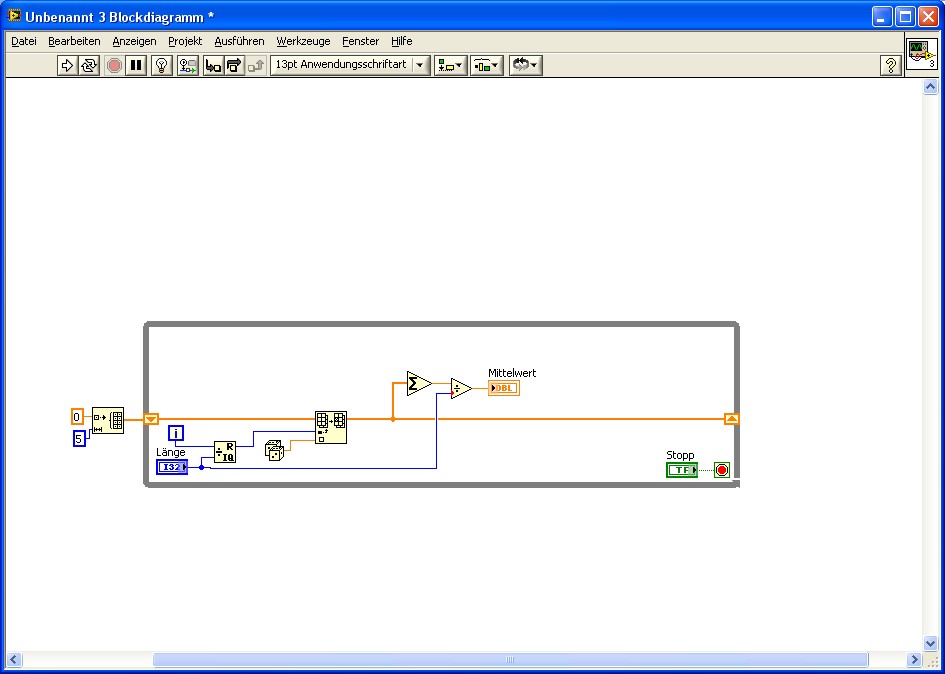Open the Anzeigen menu
945x674 pixels.
pos(134,41)
